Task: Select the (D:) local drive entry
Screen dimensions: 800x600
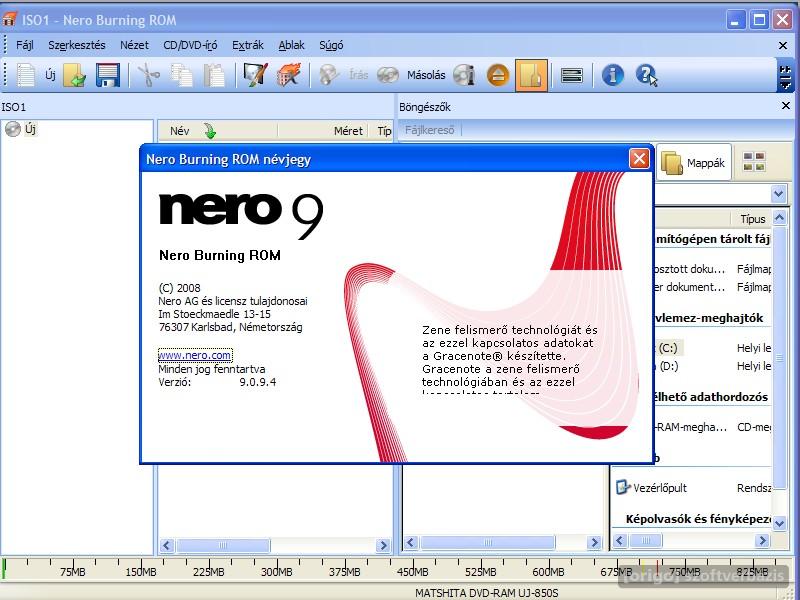Action: pyautogui.click(x=668, y=366)
